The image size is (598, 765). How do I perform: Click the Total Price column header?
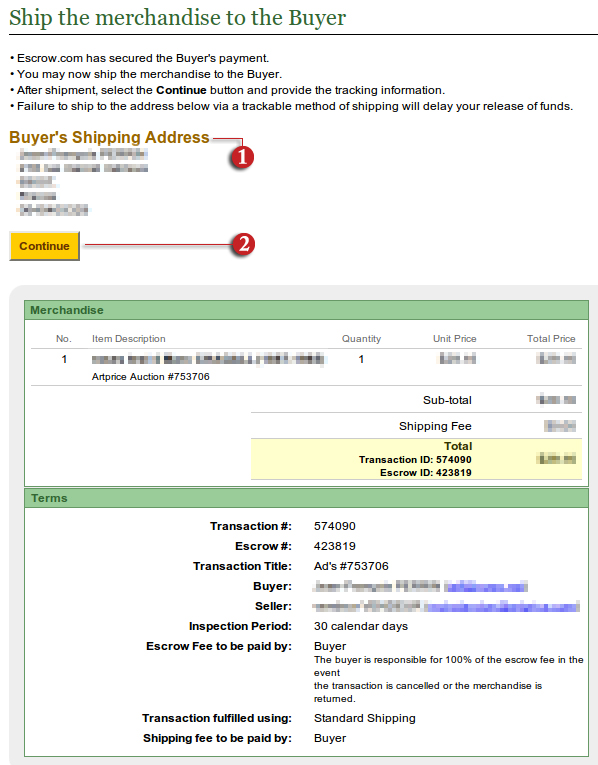coord(551,339)
